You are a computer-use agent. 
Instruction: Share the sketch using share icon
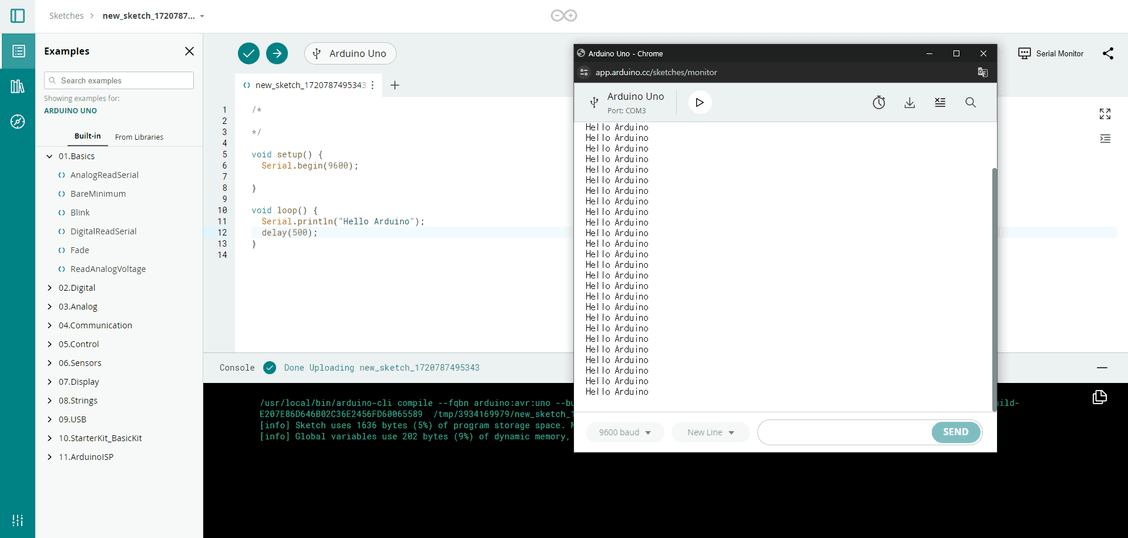[1108, 53]
